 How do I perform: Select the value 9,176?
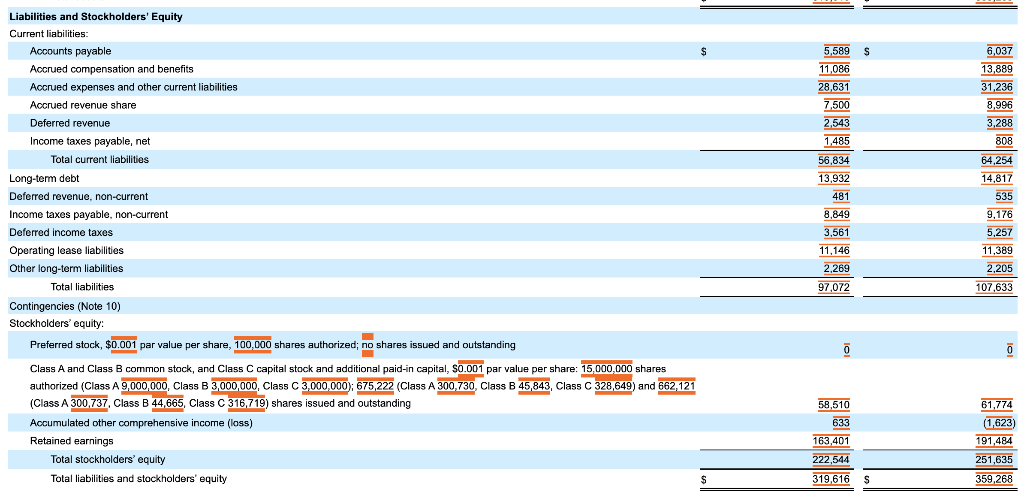[x=1000, y=214]
